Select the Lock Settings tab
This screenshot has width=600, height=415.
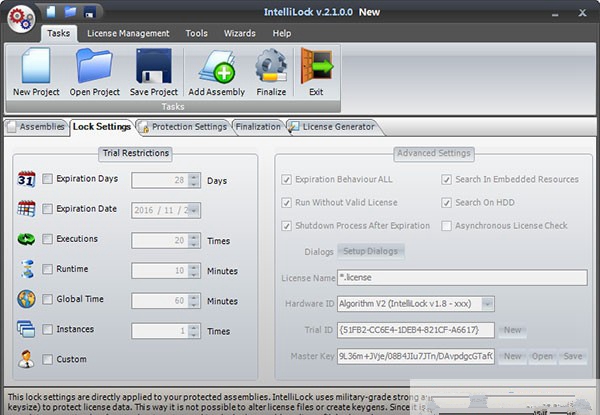(102, 127)
